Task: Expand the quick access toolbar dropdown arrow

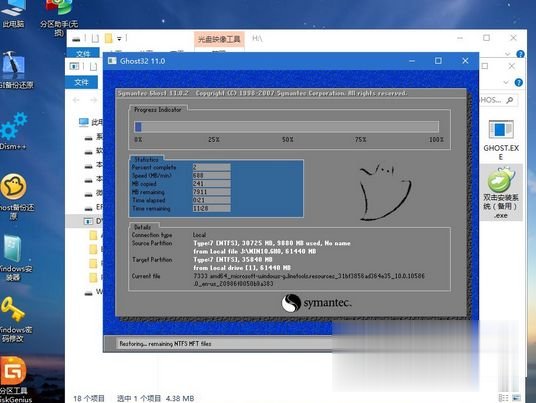Action: coord(119,39)
